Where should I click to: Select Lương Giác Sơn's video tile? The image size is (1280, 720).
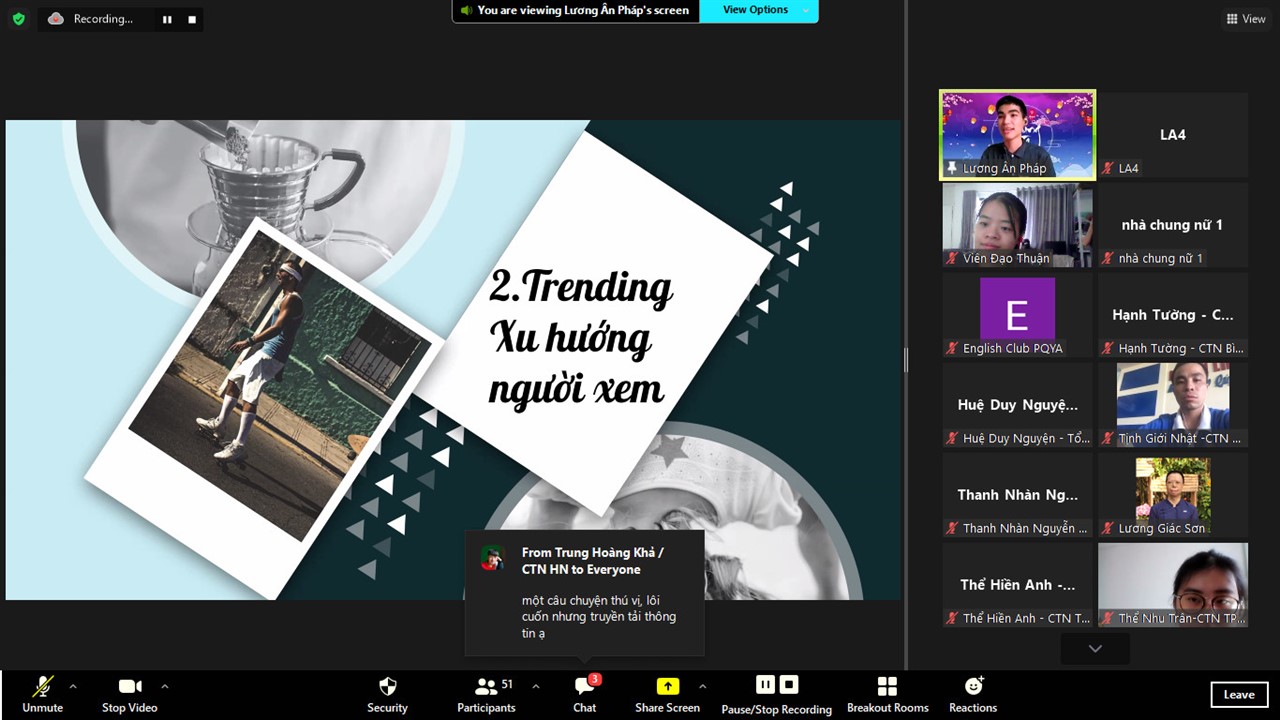1173,495
